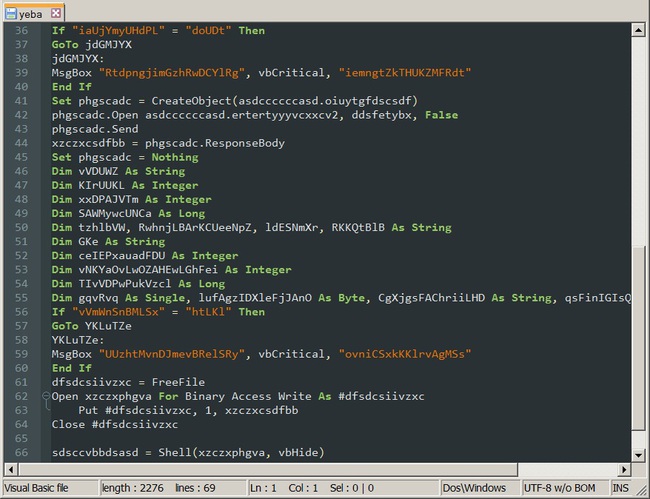650x499 pixels.
Task: Click 'xzczxphgva' in the Open statement
Action: pos(118,396)
